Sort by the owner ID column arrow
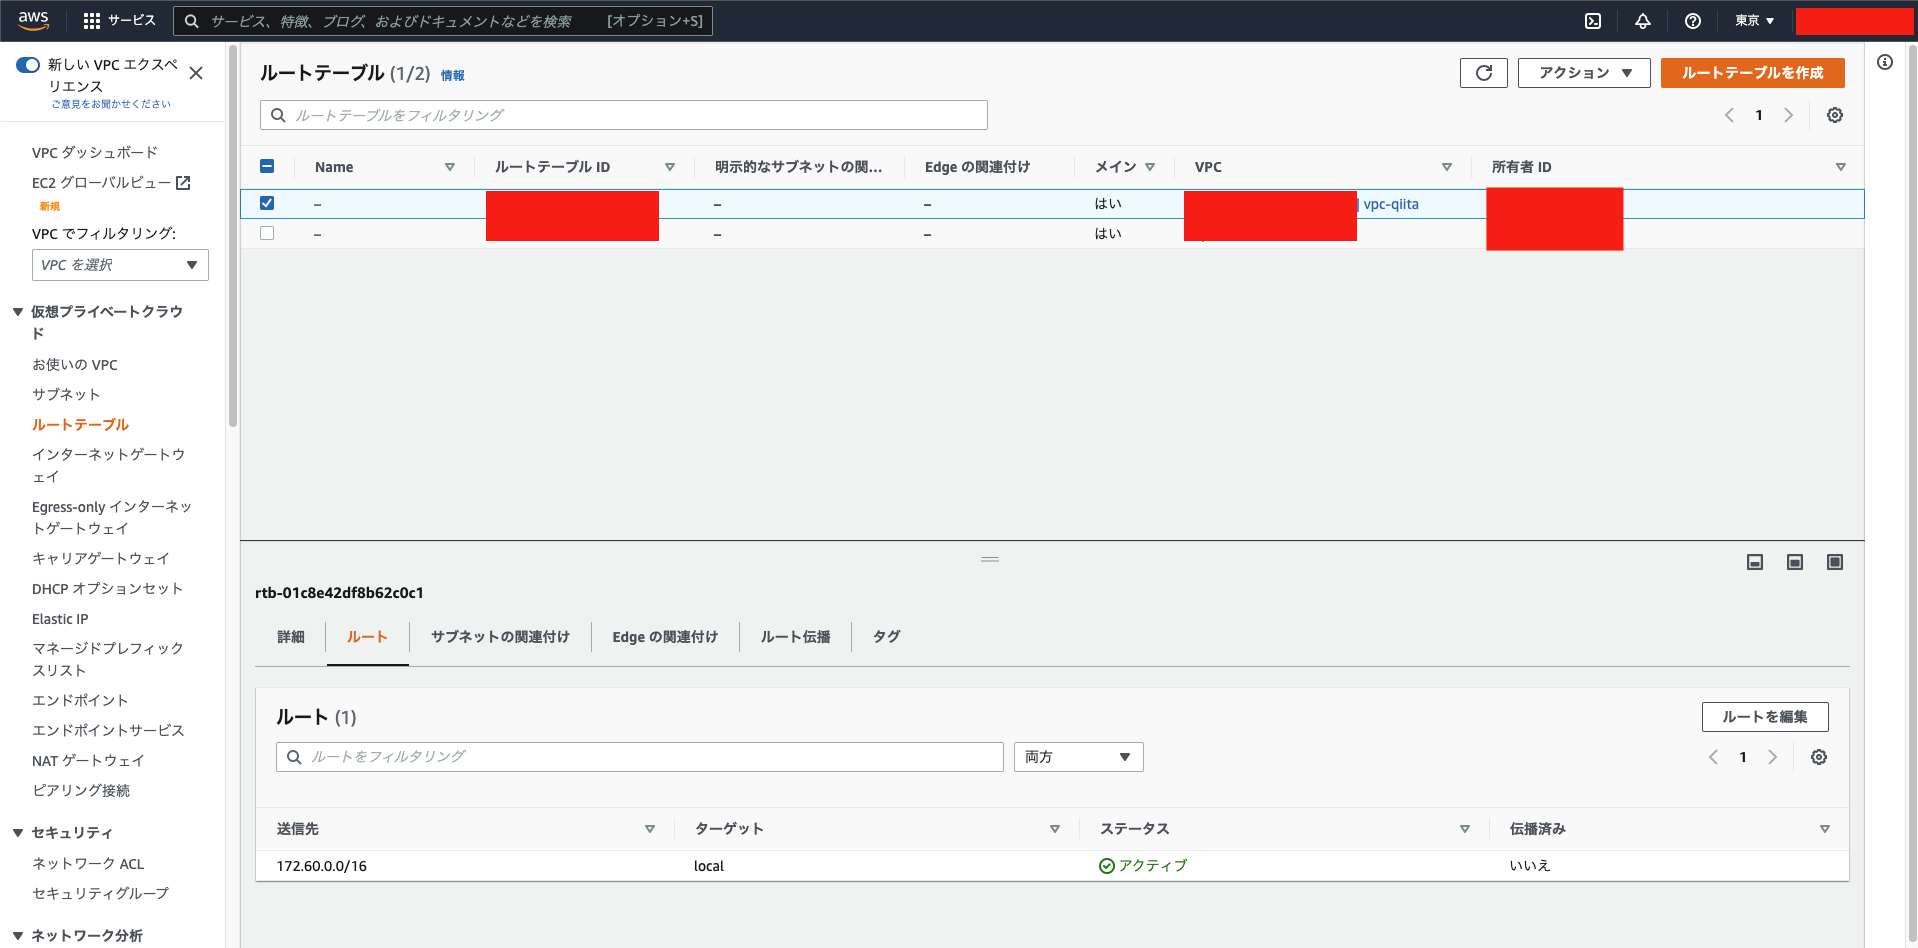This screenshot has width=1918, height=948. coord(1841,167)
